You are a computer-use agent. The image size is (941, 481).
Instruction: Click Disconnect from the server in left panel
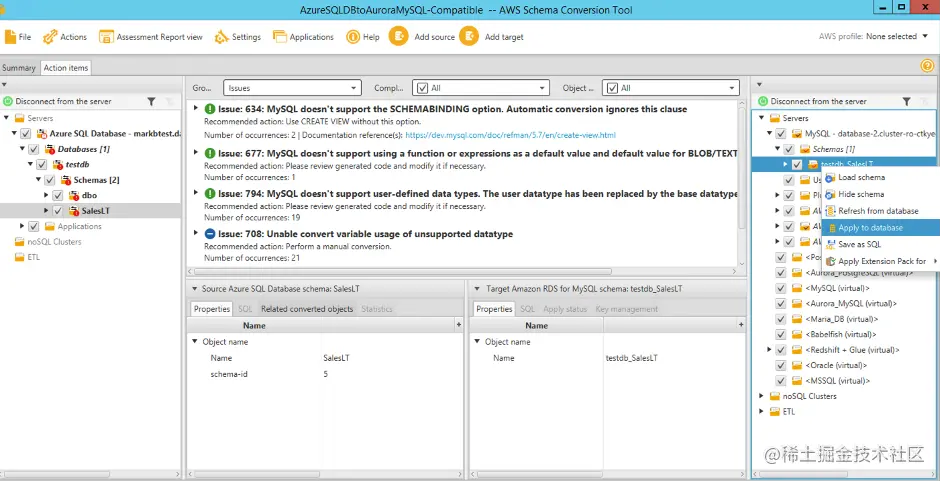point(64,101)
